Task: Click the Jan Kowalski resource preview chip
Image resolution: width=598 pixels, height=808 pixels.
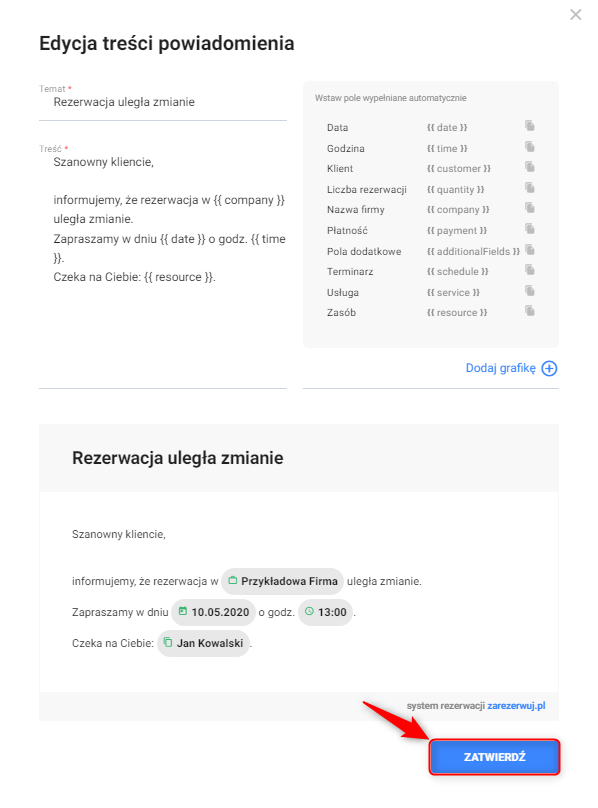Action: (x=203, y=643)
